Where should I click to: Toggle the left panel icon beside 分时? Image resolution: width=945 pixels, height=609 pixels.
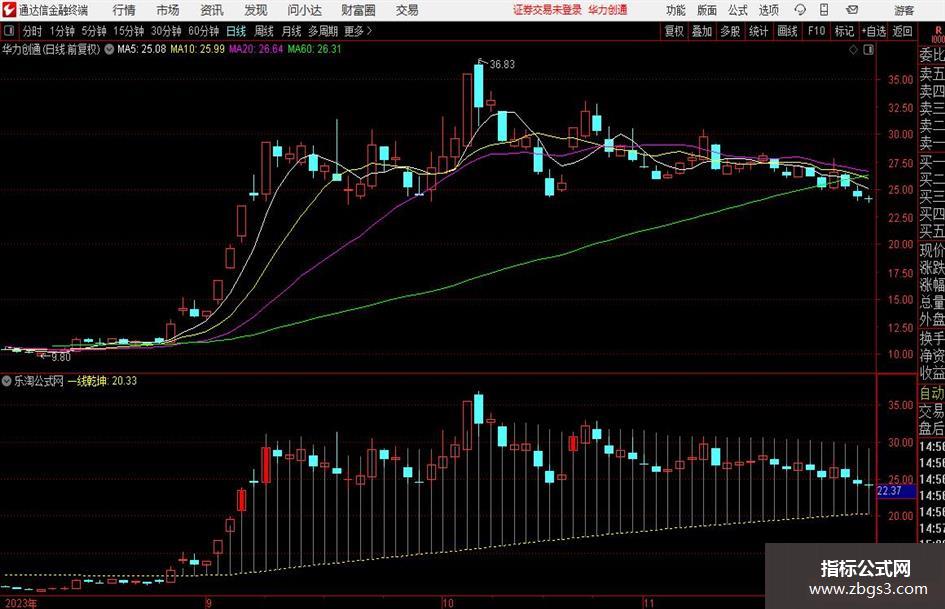[x=9, y=31]
